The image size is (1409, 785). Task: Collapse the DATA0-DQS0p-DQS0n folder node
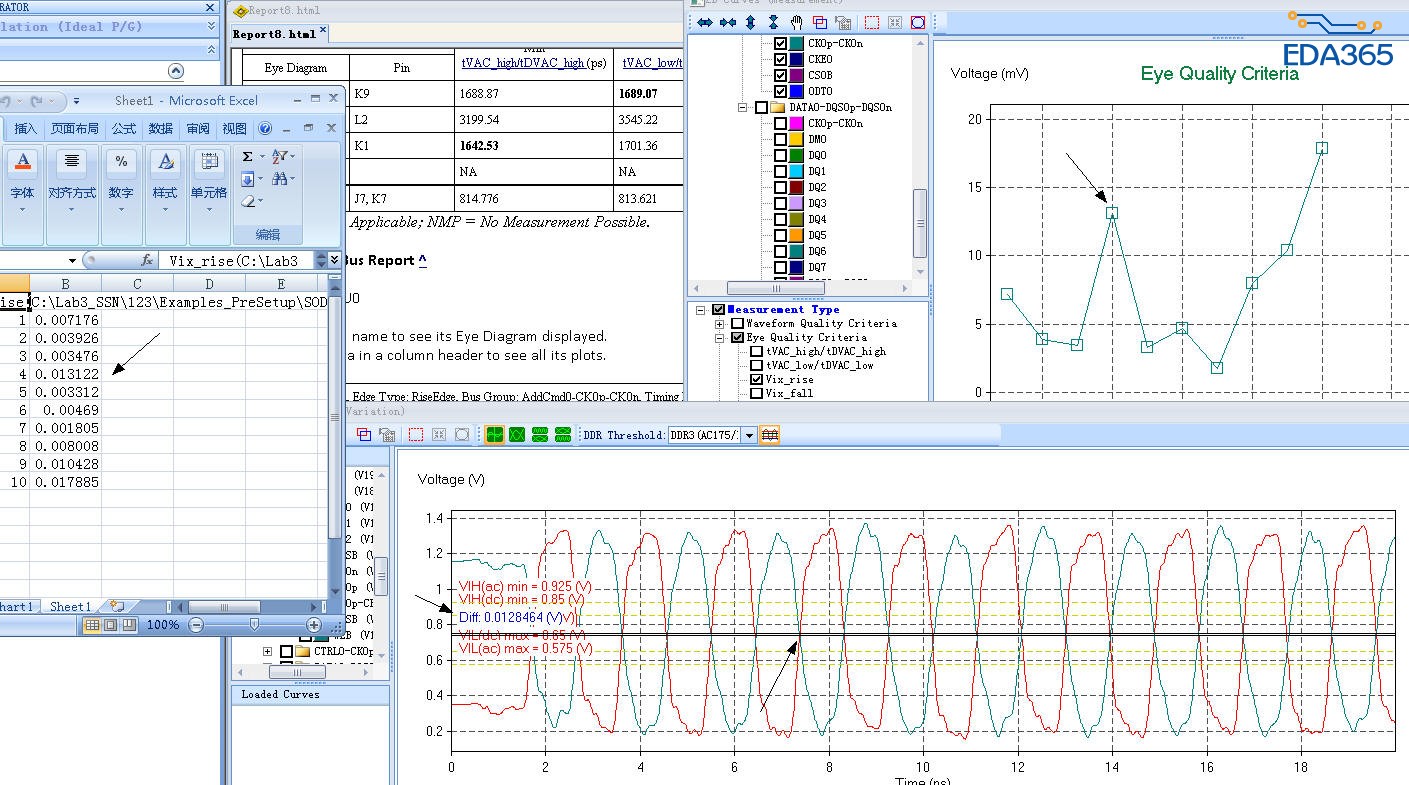coord(743,108)
